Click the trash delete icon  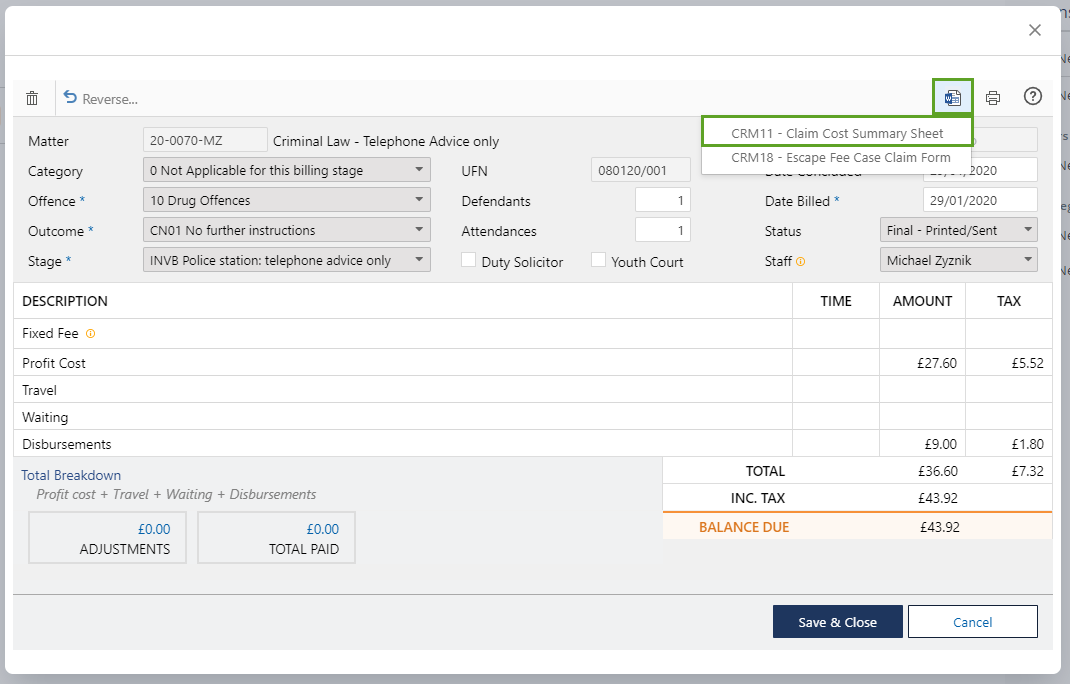pyautogui.click(x=32, y=98)
